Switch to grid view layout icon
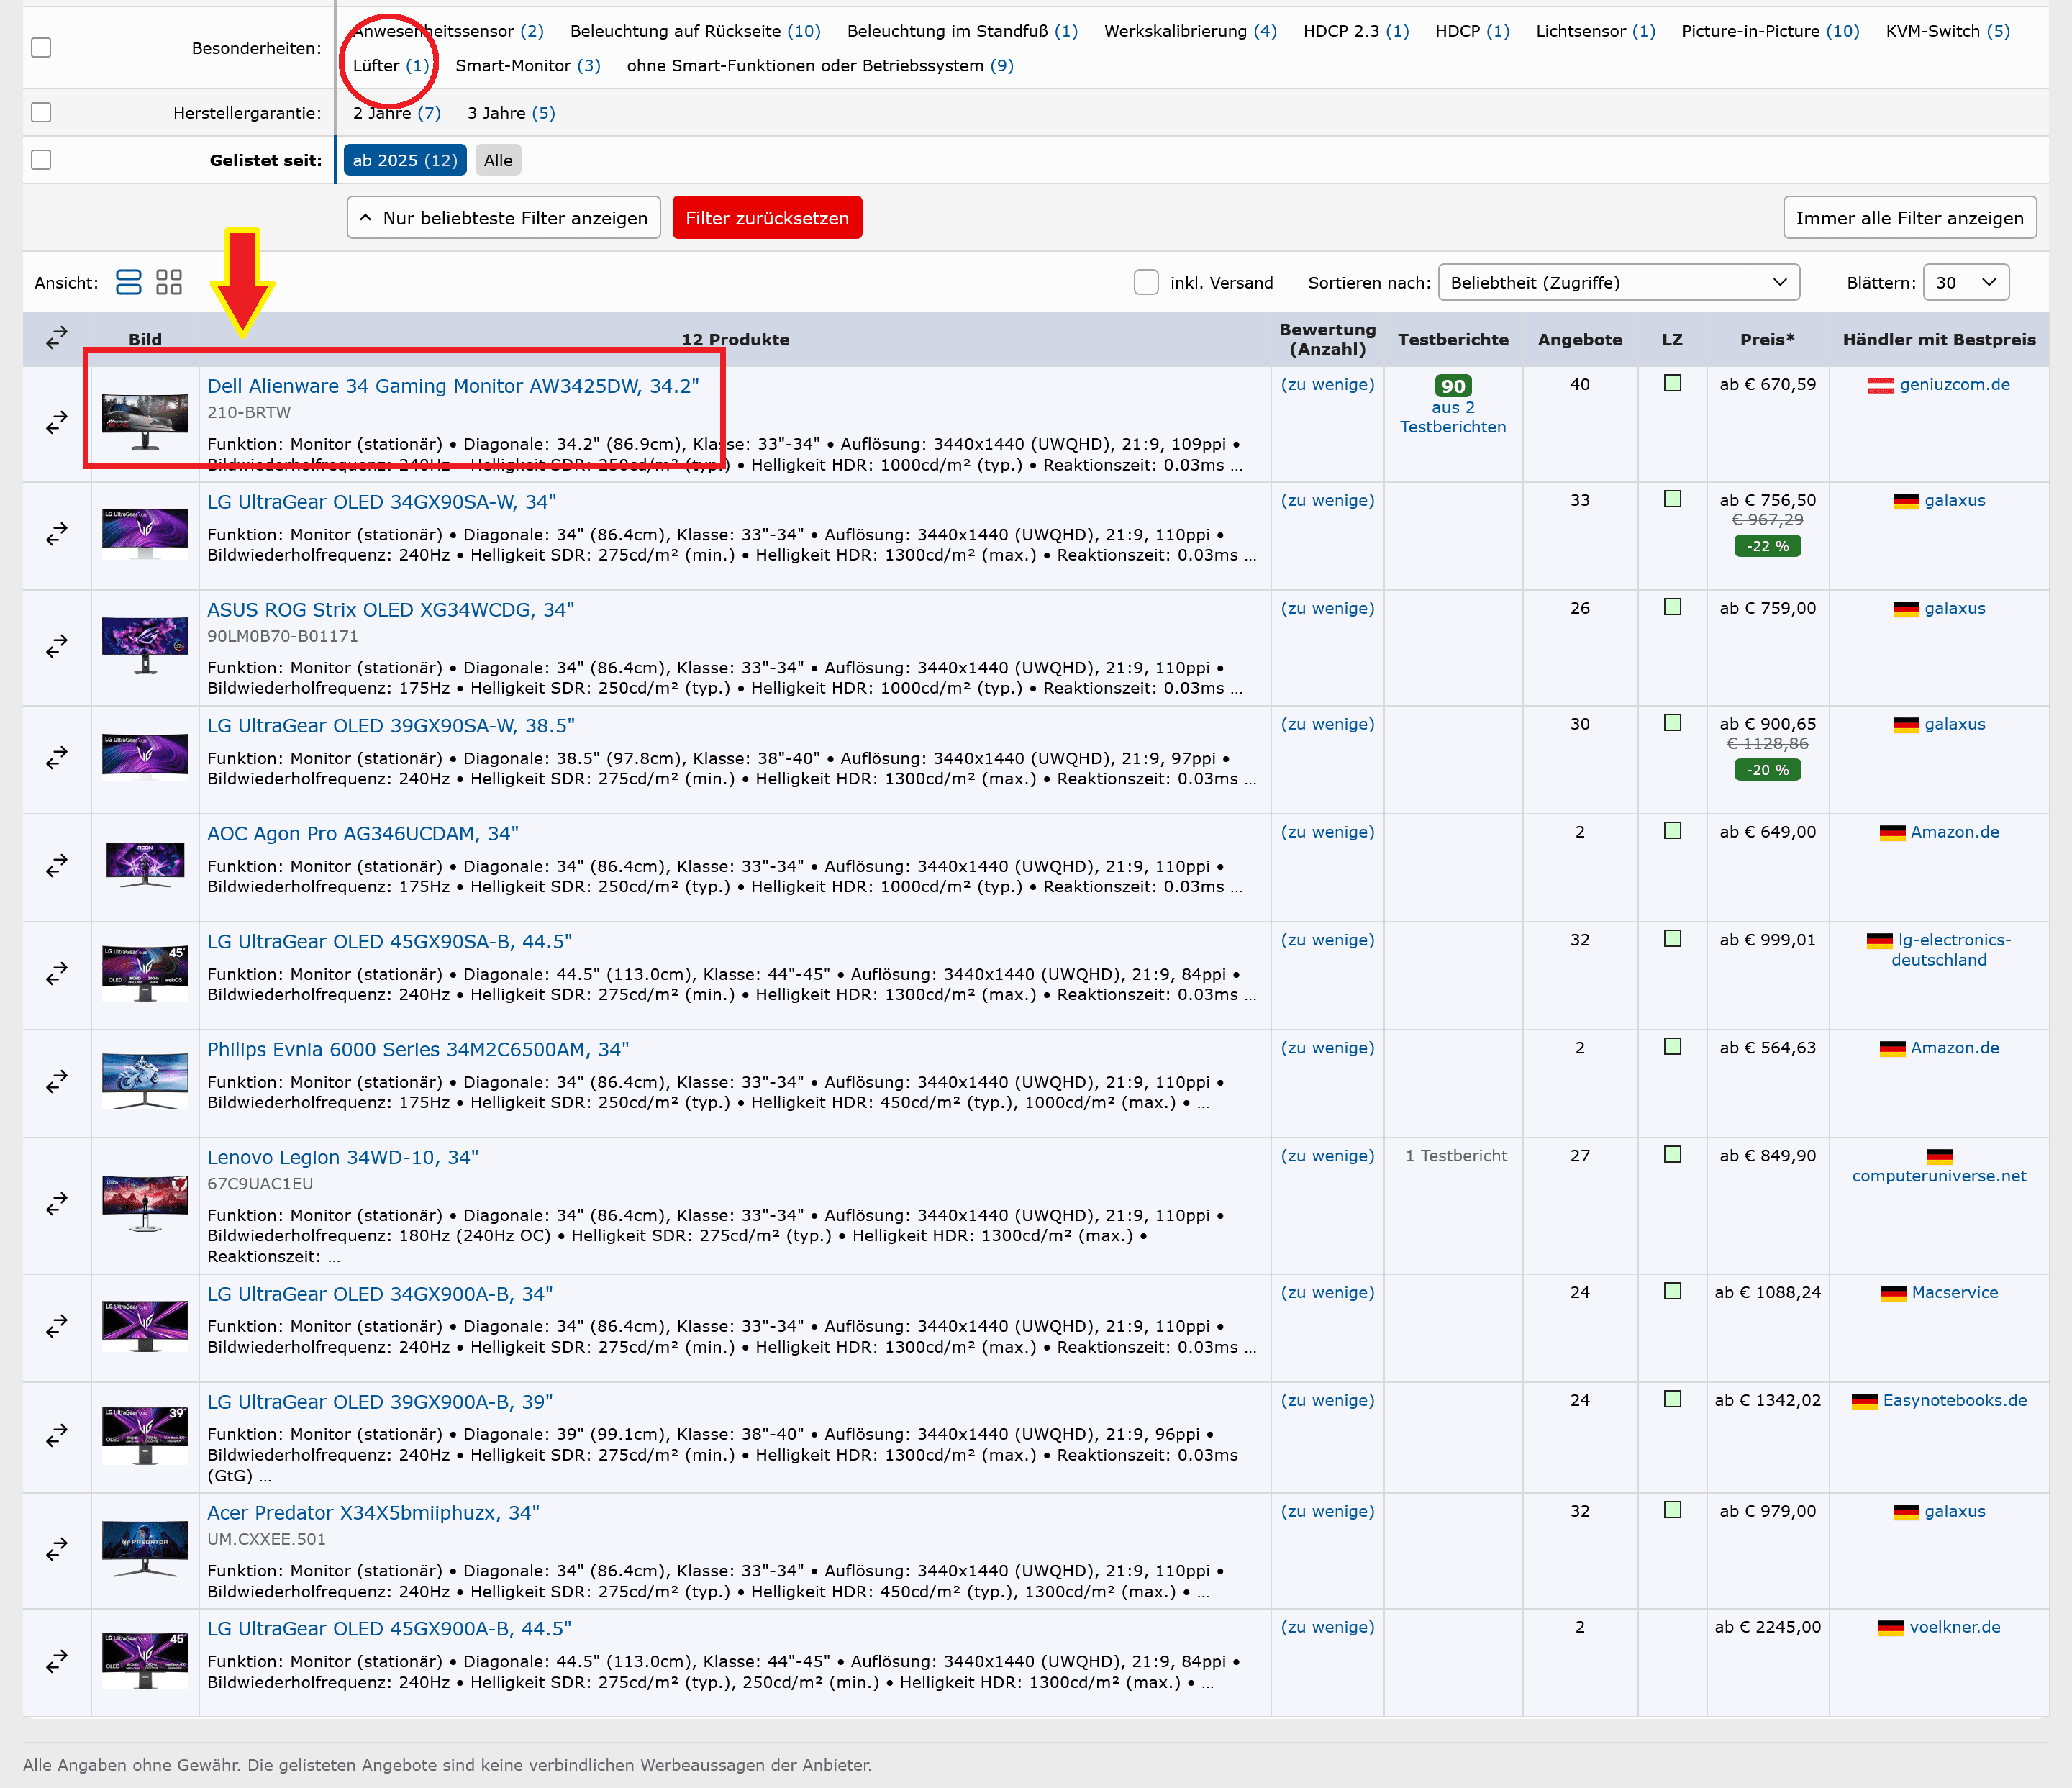 pyautogui.click(x=169, y=283)
